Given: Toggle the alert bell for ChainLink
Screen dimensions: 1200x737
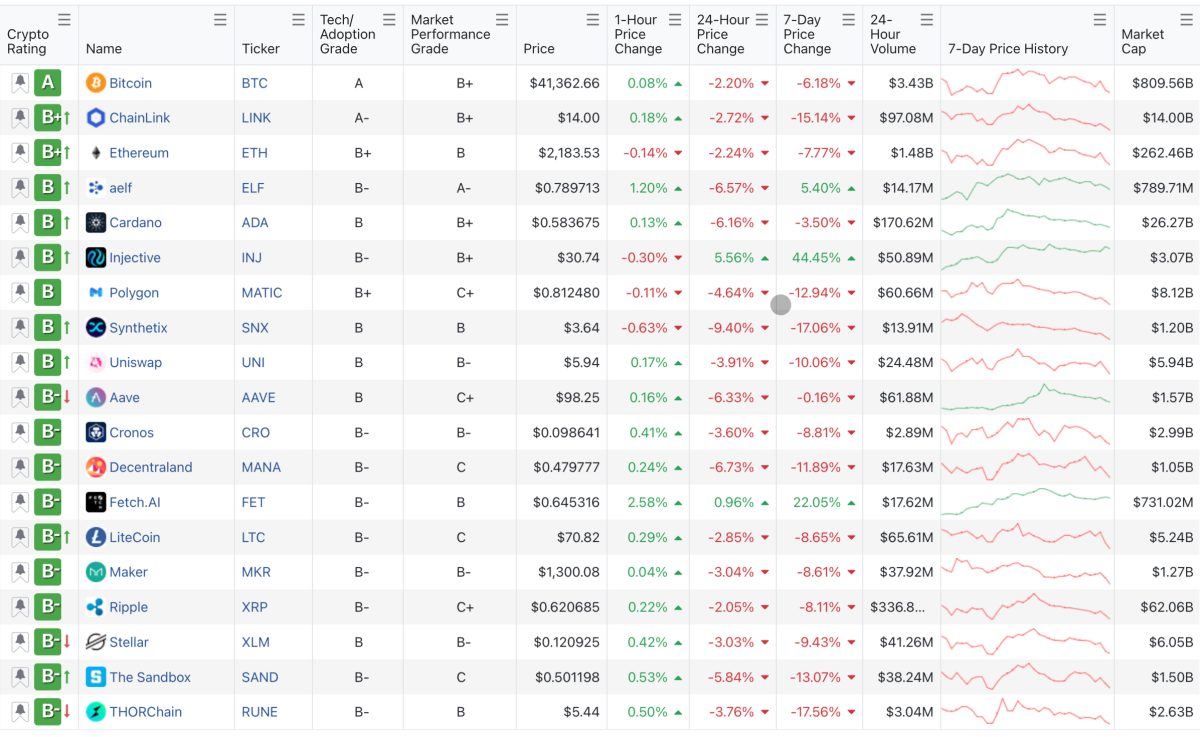Looking at the screenshot, I should [x=20, y=118].
